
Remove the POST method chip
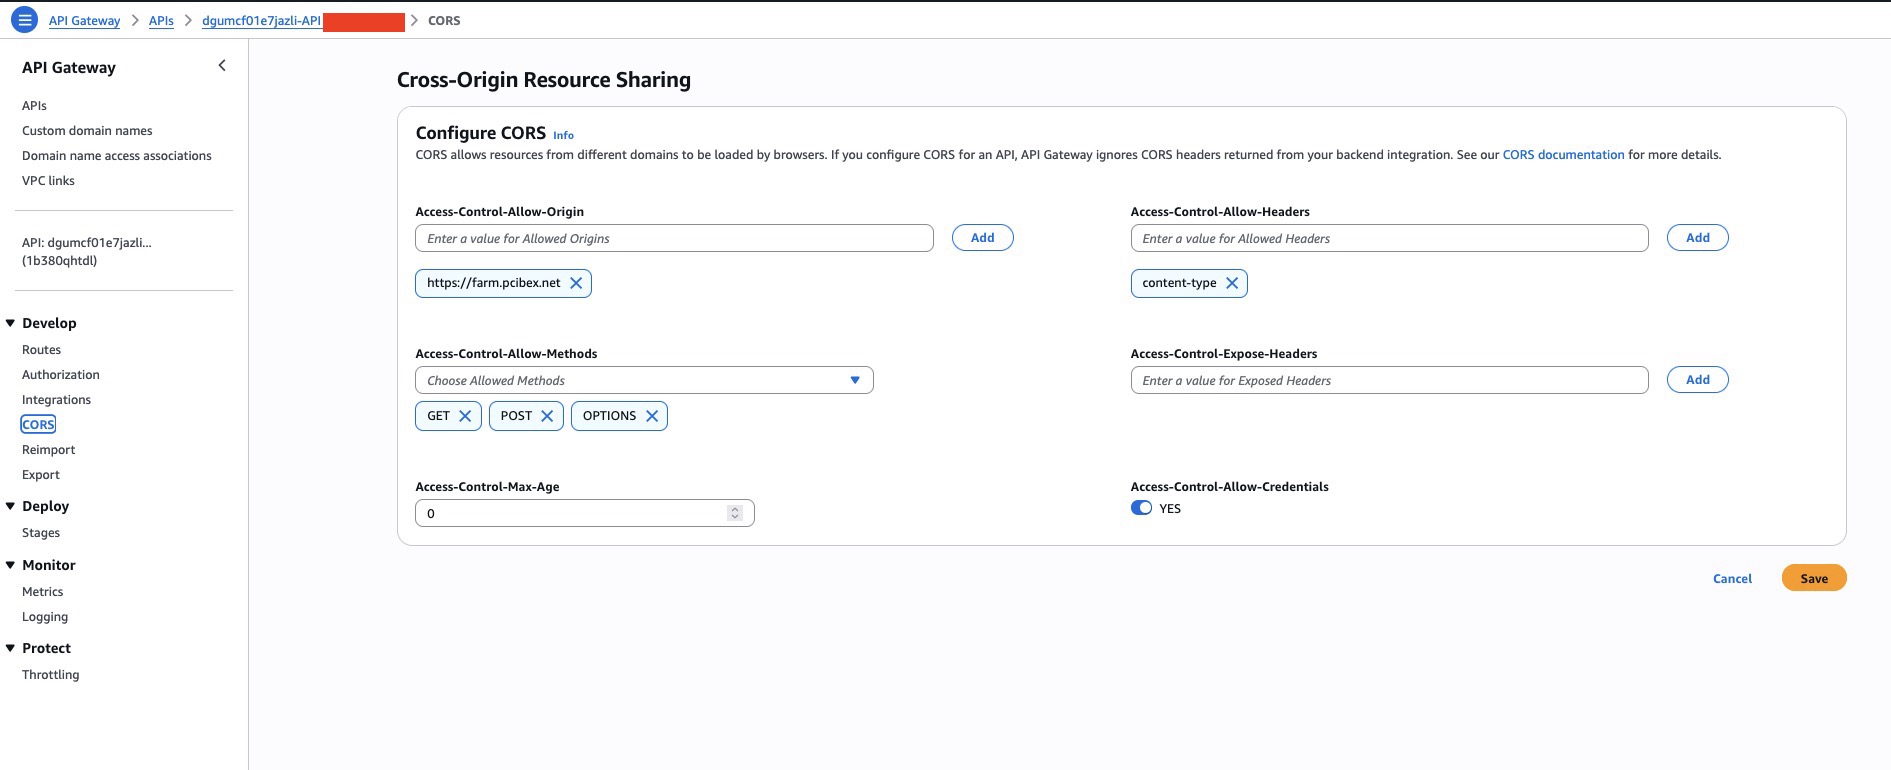click(x=547, y=416)
